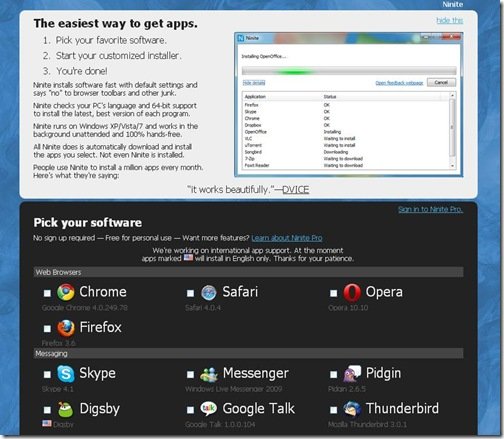
Task: Click 'Google Chrome 4.0.249.78' version text
Action: pyautogui.click(x=85, y=308)
